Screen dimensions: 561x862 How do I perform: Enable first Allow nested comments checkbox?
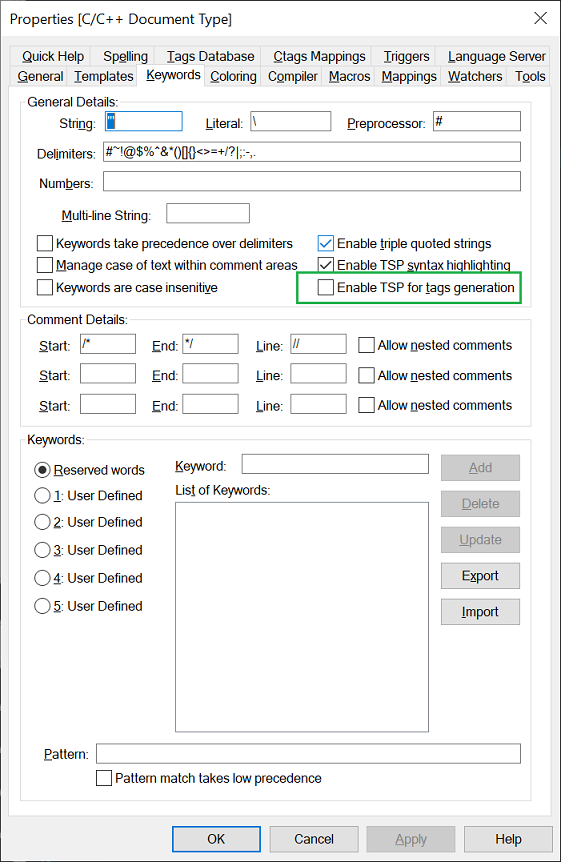(x=366, y=345)
